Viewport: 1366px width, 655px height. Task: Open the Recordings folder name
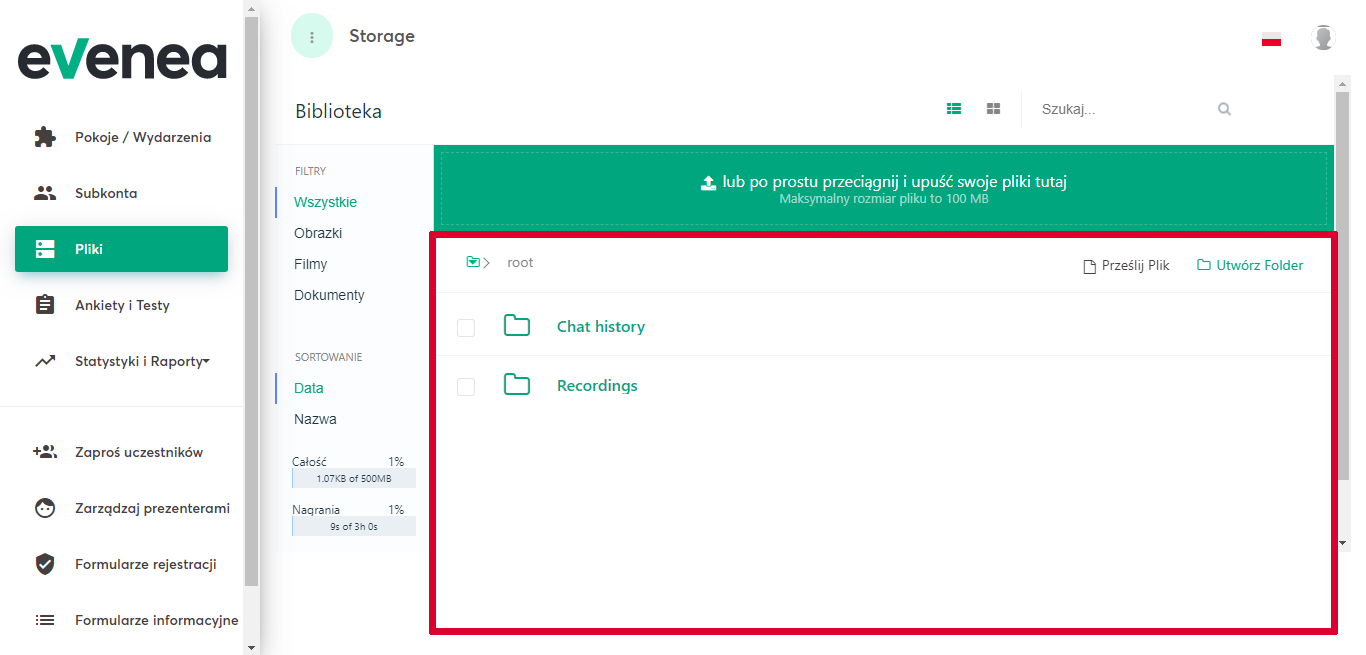coord(597,385)
